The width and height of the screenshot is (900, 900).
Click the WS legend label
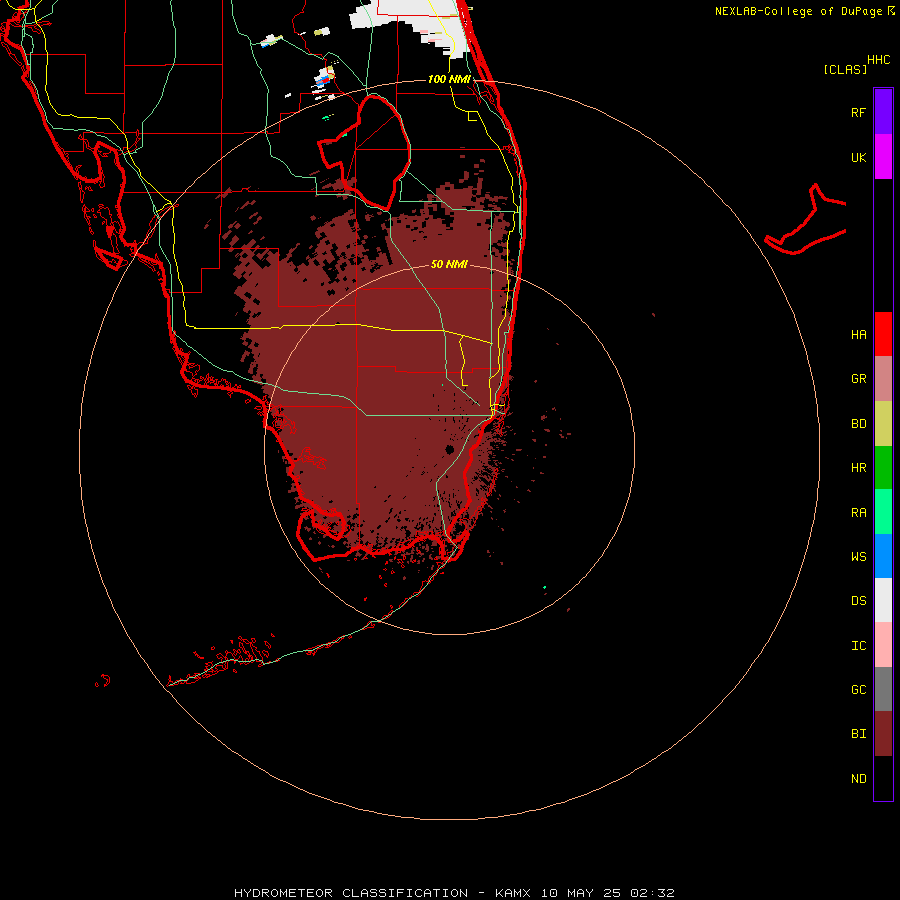pyautogui.click(x=858, y=556)
